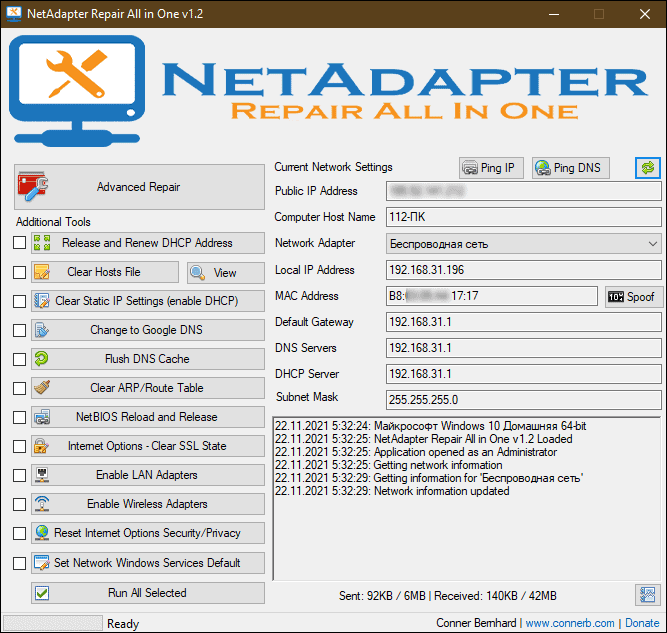Close the NetAdapter Repair window
The image size is (667, 633).
(645, 14)
